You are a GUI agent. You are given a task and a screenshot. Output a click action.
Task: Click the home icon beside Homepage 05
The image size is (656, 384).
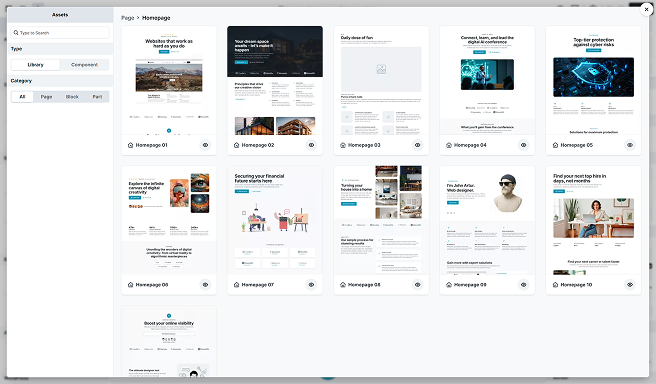click(555, 145)
